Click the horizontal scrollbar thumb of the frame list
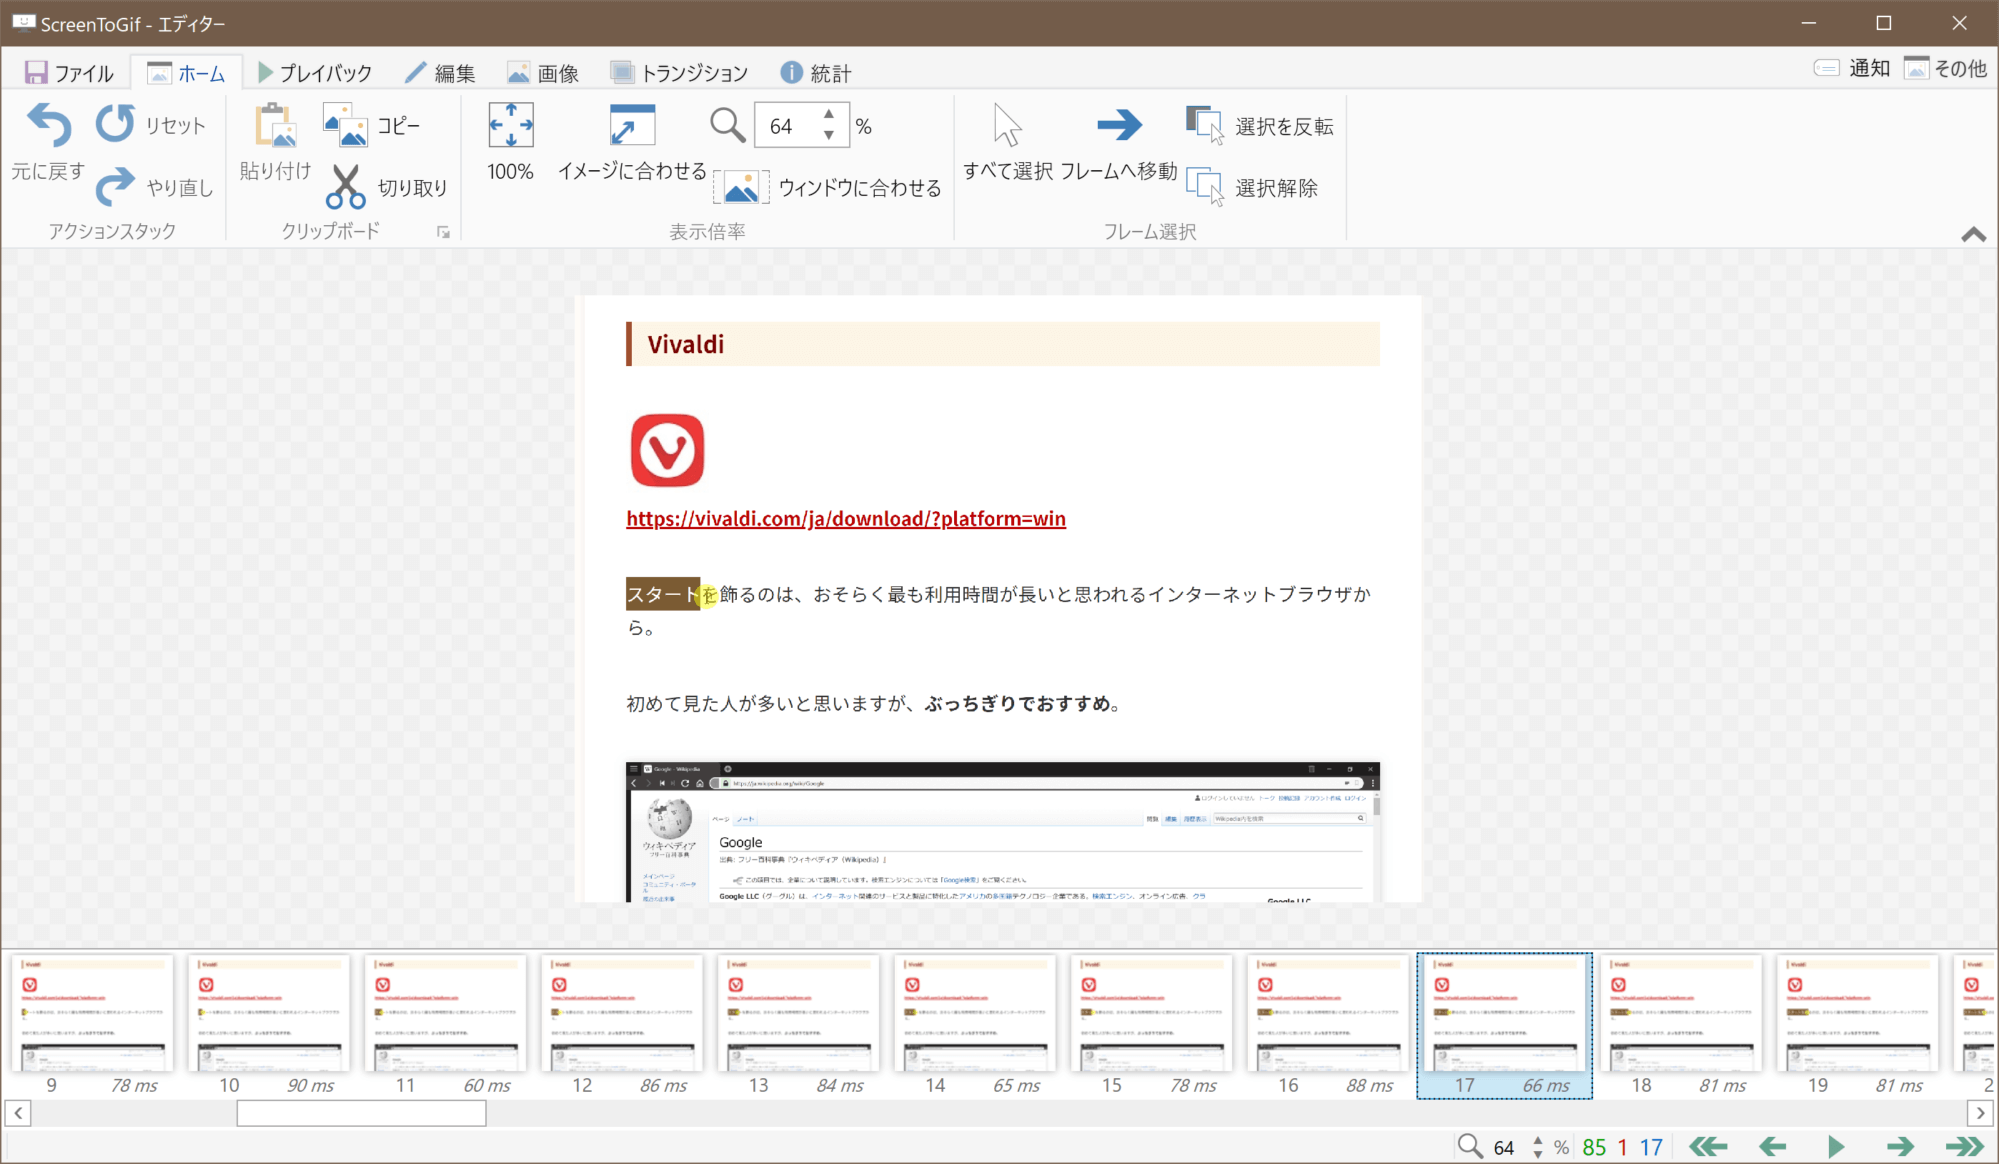Image resolution: width=1999 pixels, height=1164 pixels. pyautogui.click(x=361, y=1113)
